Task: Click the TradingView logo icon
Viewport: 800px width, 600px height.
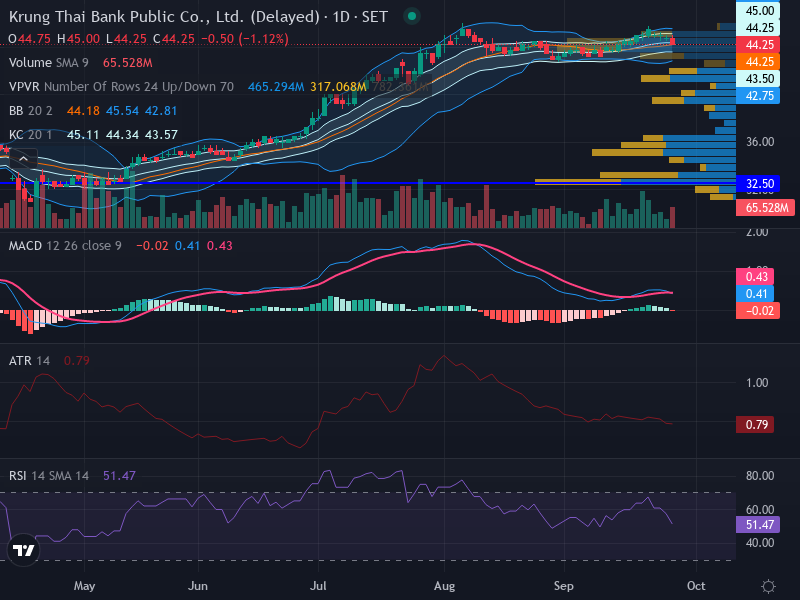Action: point(23,550)
